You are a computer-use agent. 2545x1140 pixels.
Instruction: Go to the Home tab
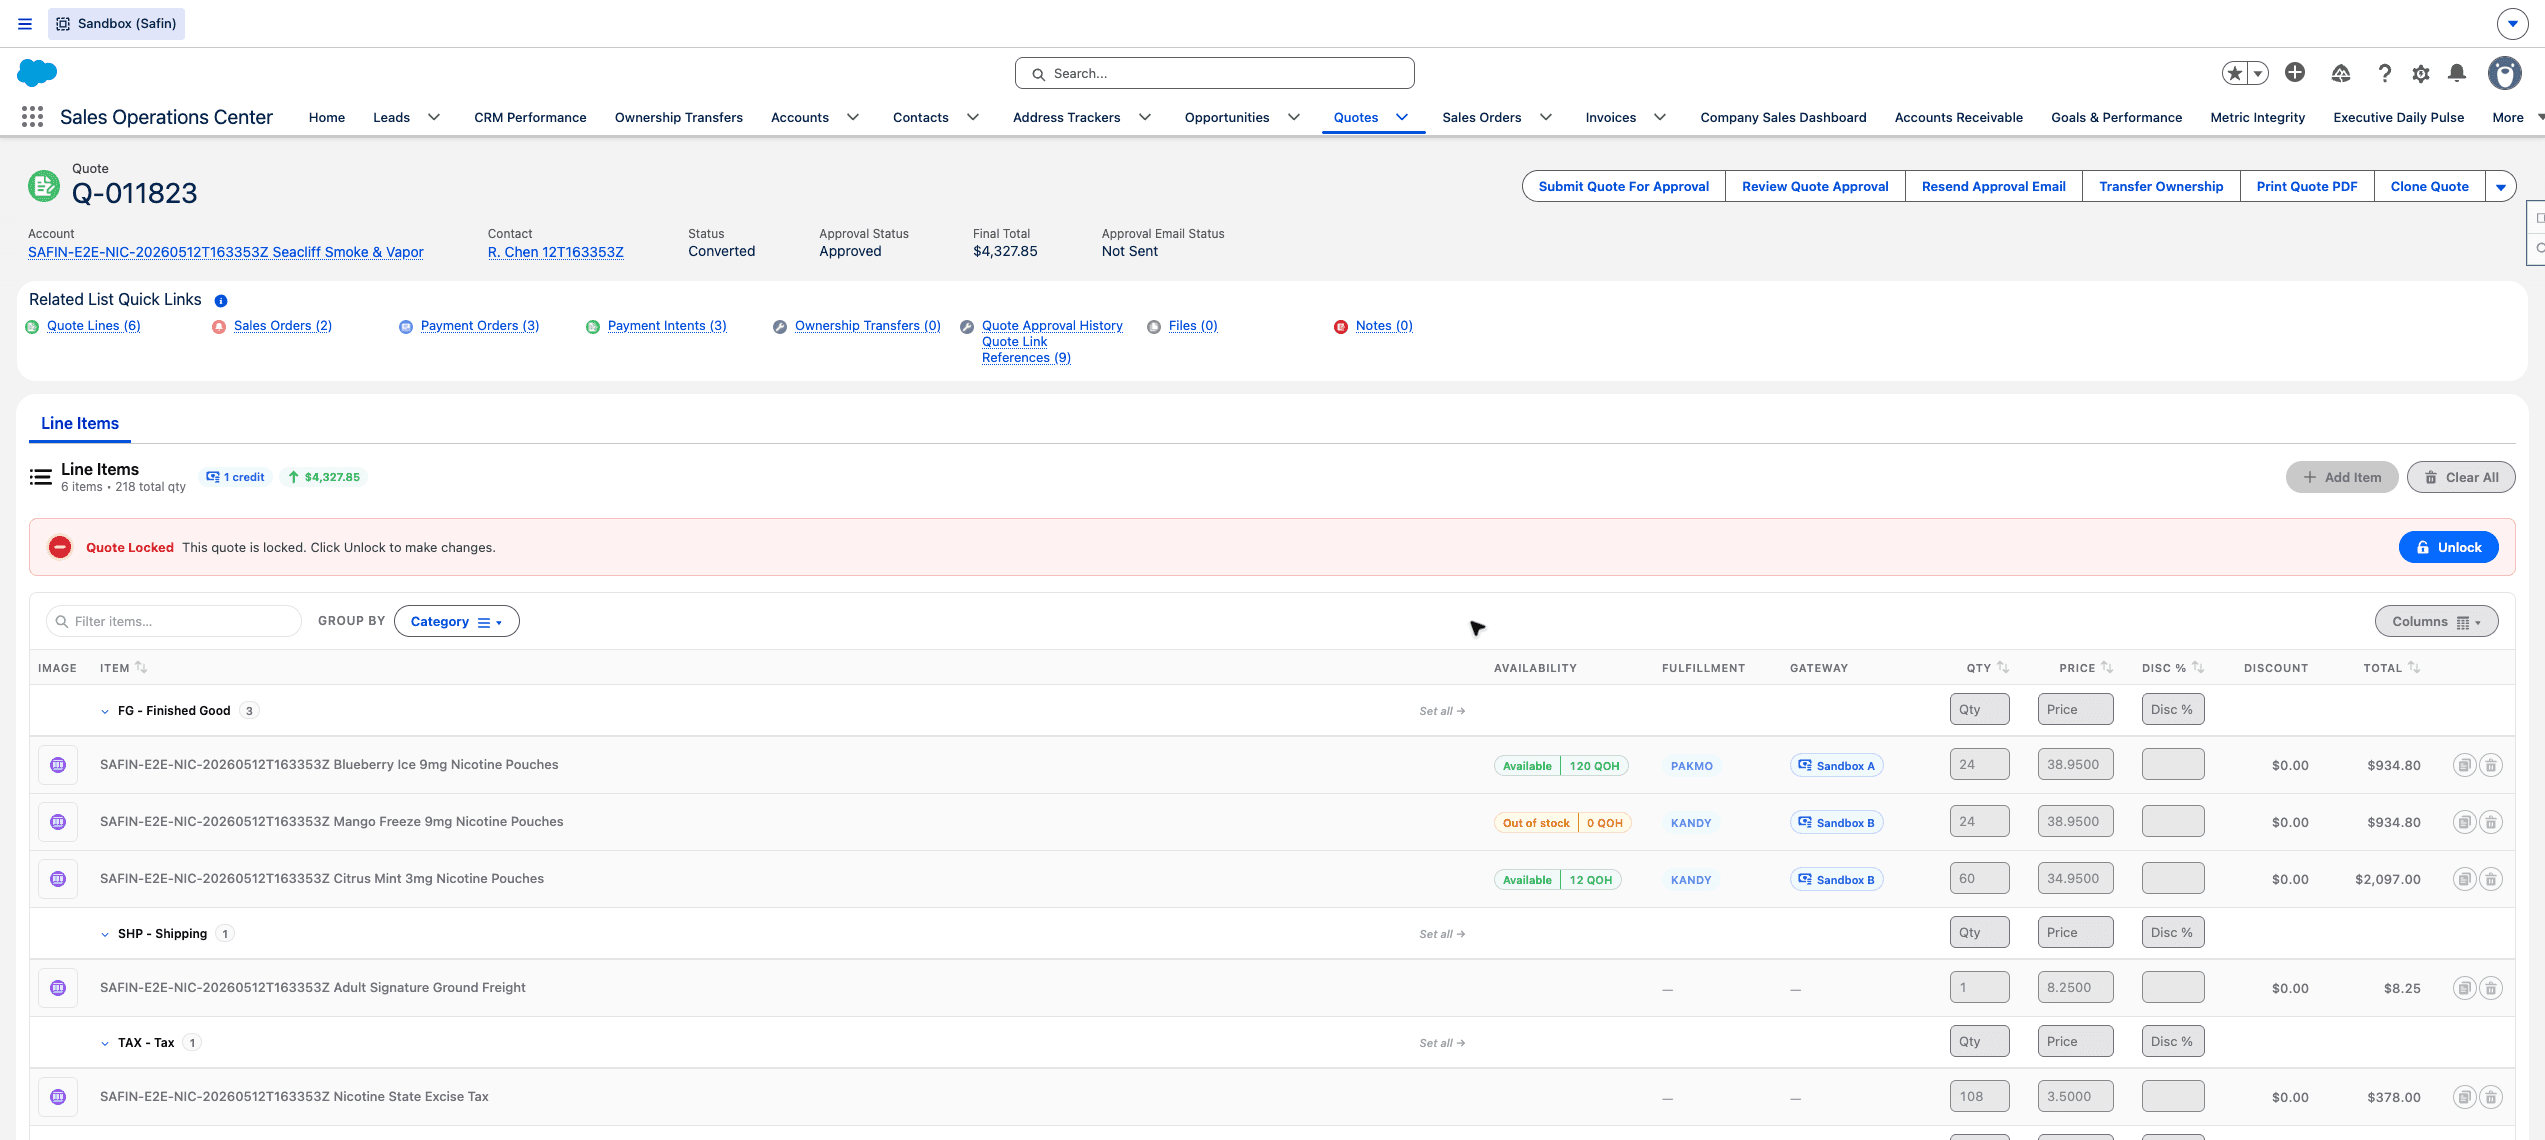[x=327, y=117]
